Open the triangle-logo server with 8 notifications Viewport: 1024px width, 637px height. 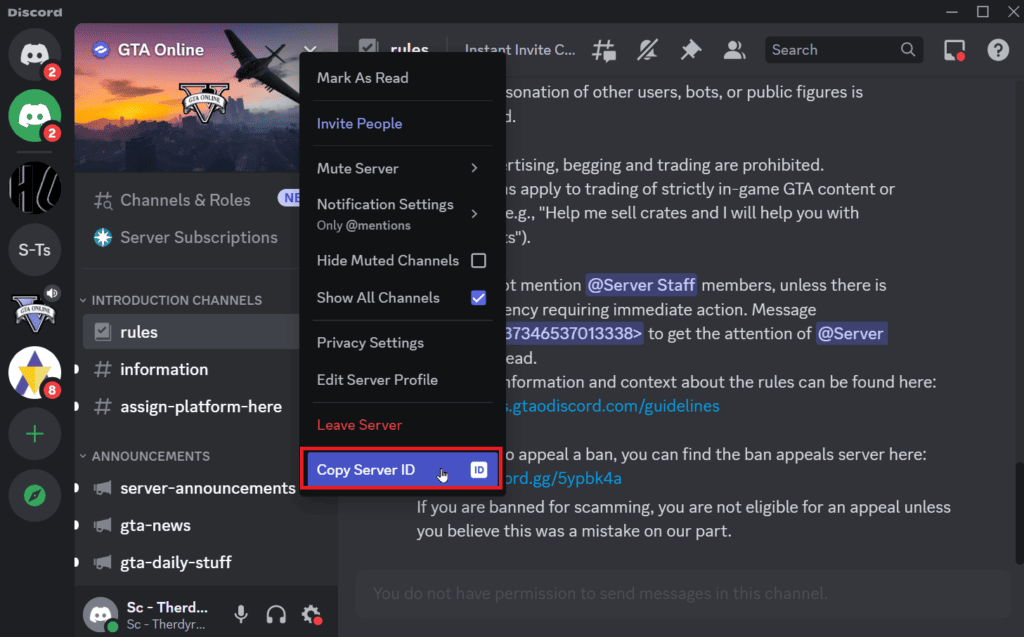pos(35,372)
